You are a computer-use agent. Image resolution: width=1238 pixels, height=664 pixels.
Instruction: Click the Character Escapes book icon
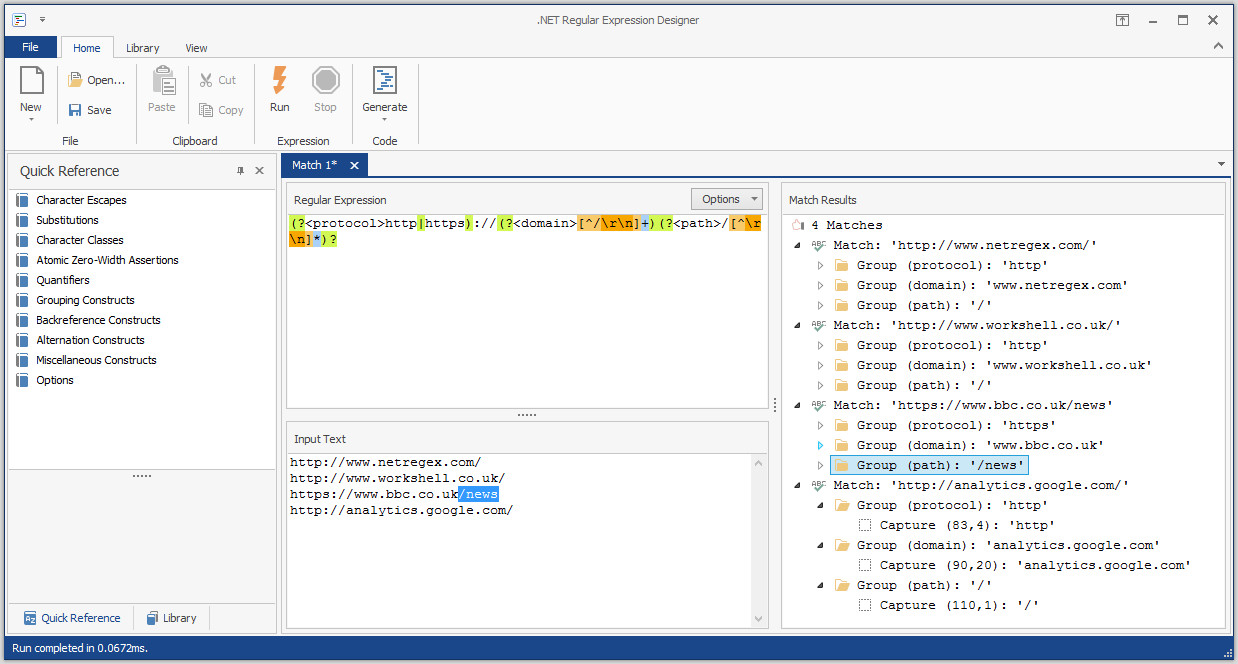coord(23,200)
